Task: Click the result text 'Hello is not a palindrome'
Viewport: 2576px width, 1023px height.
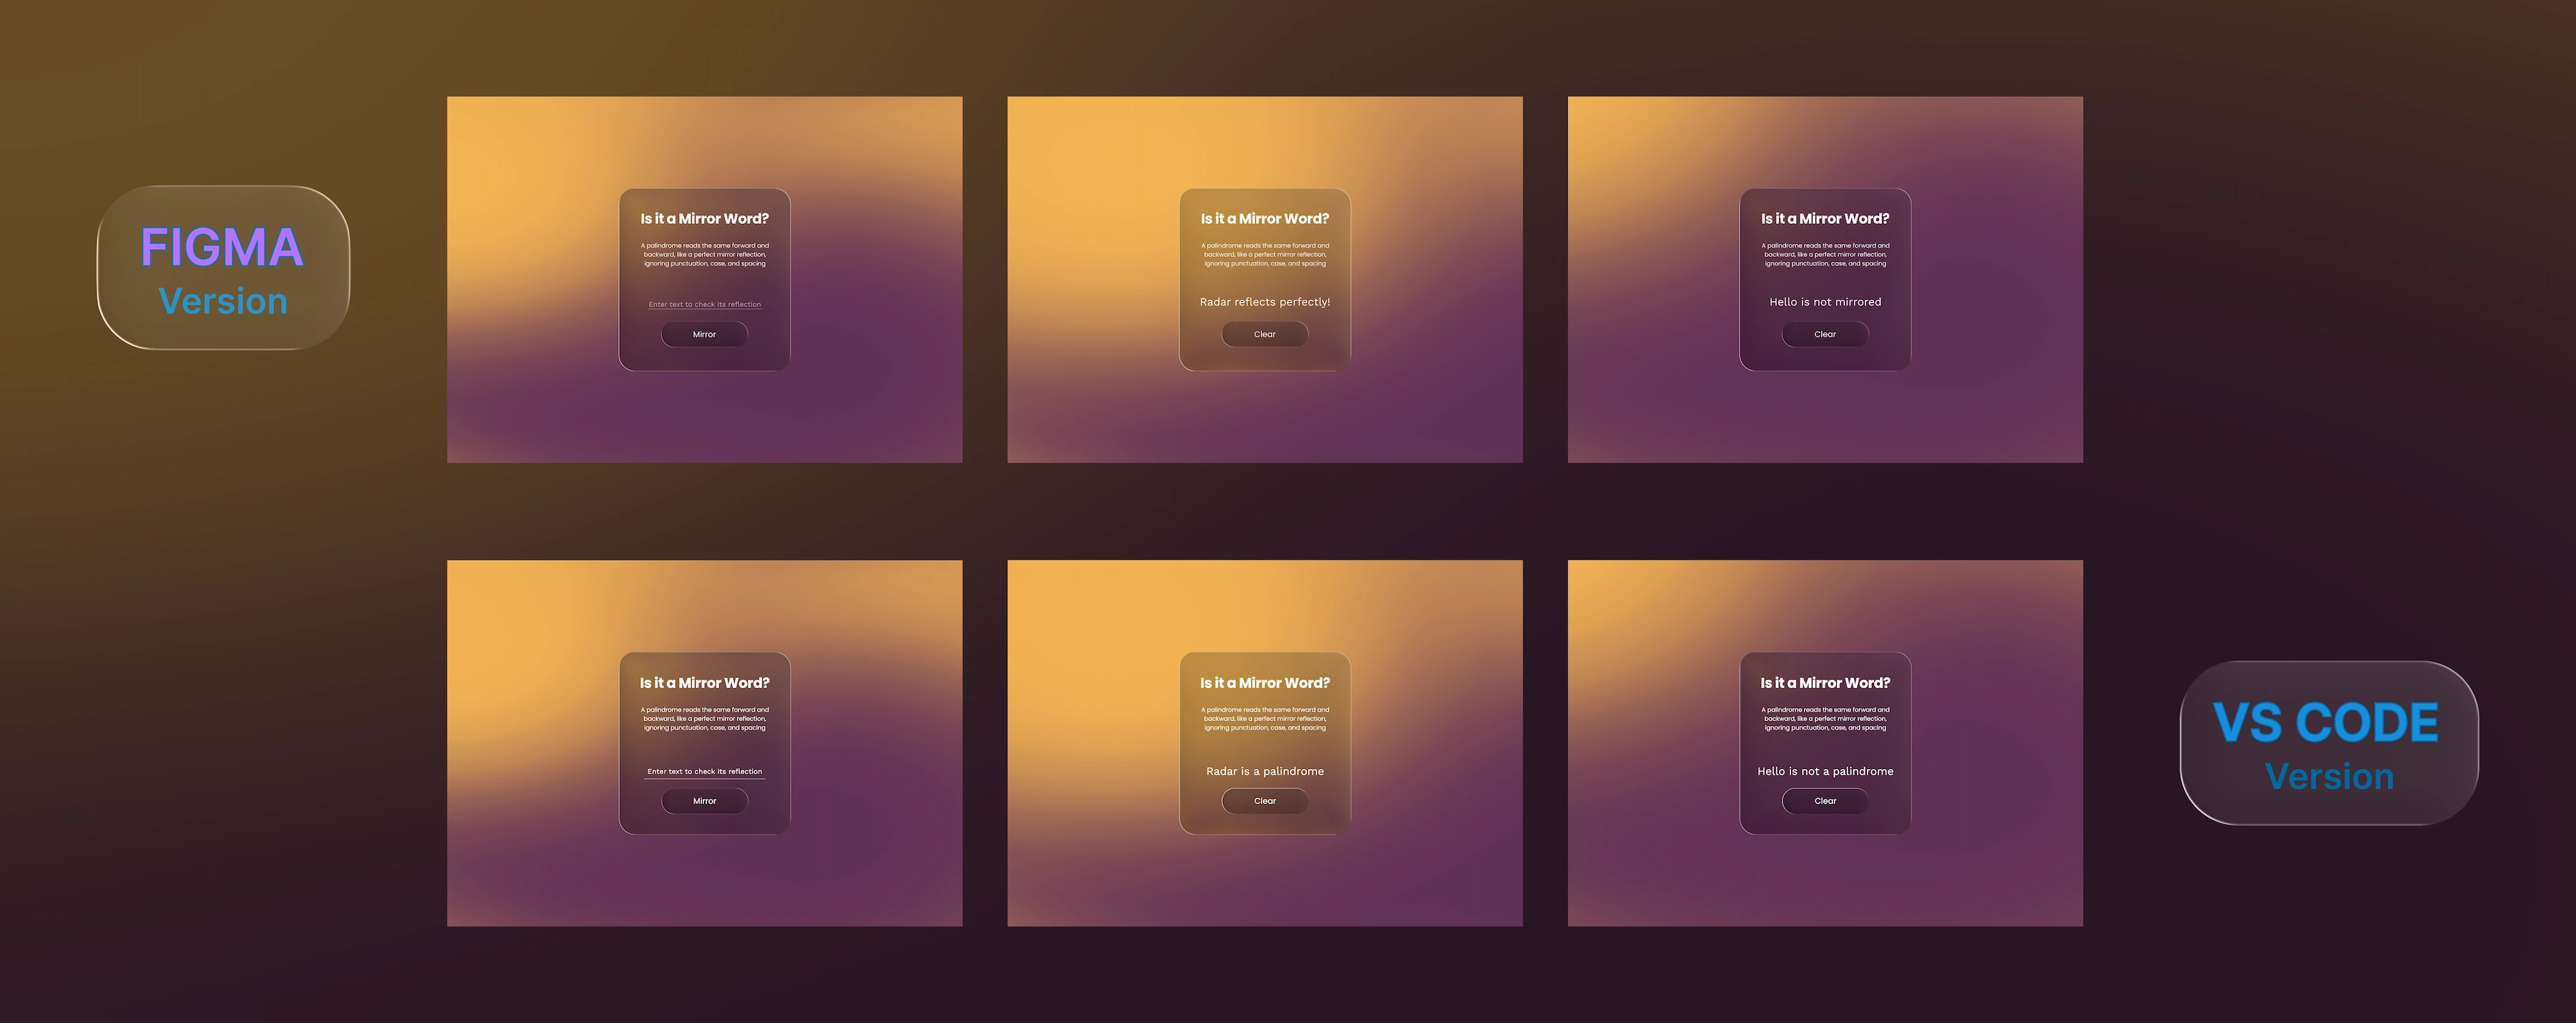Action: pyautogui.click(x=1824, y=771)
